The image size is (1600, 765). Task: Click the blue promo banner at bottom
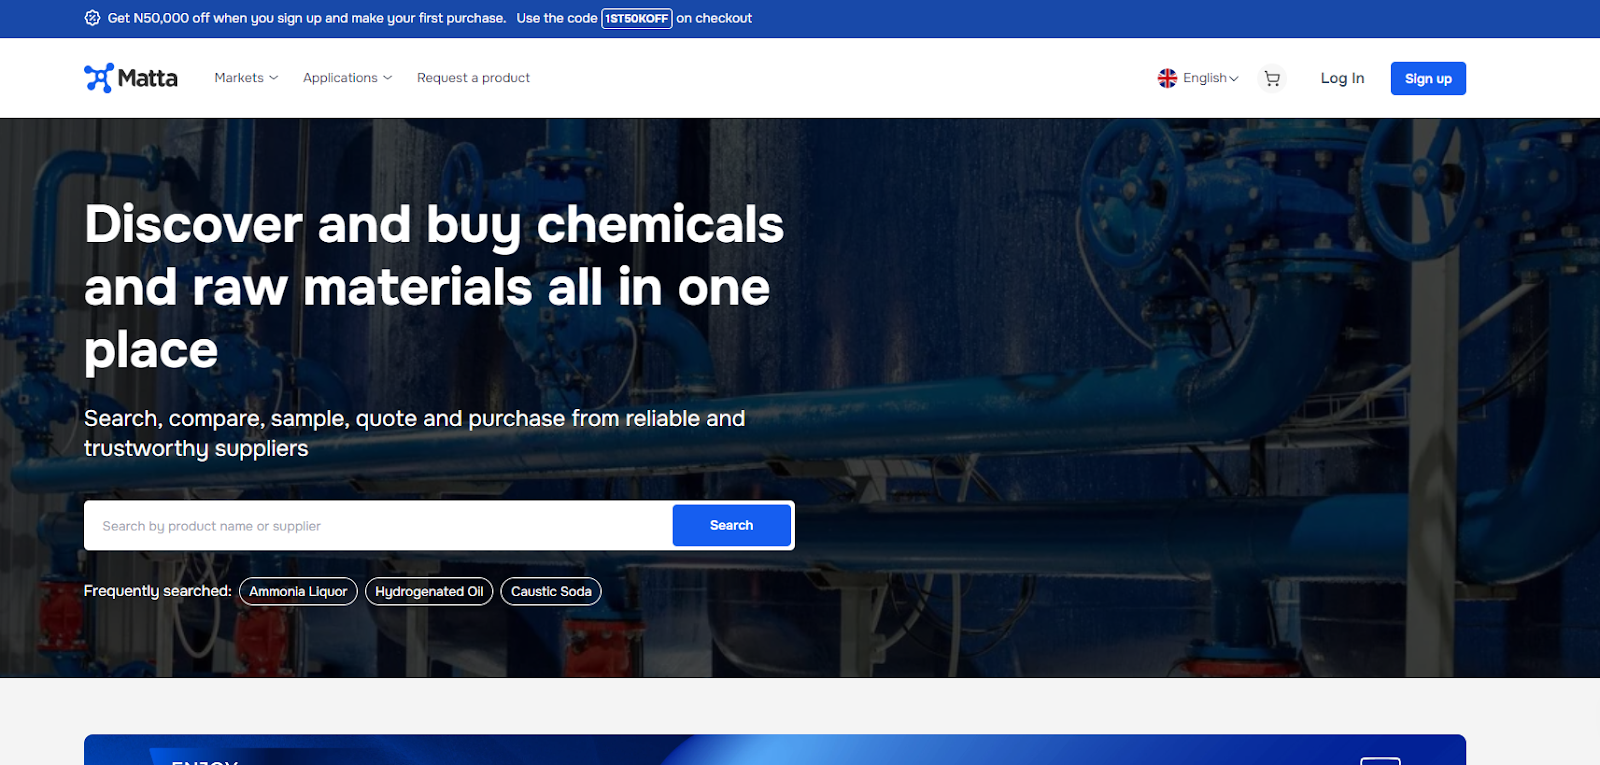pyautogui.click(x=775, y=750)
